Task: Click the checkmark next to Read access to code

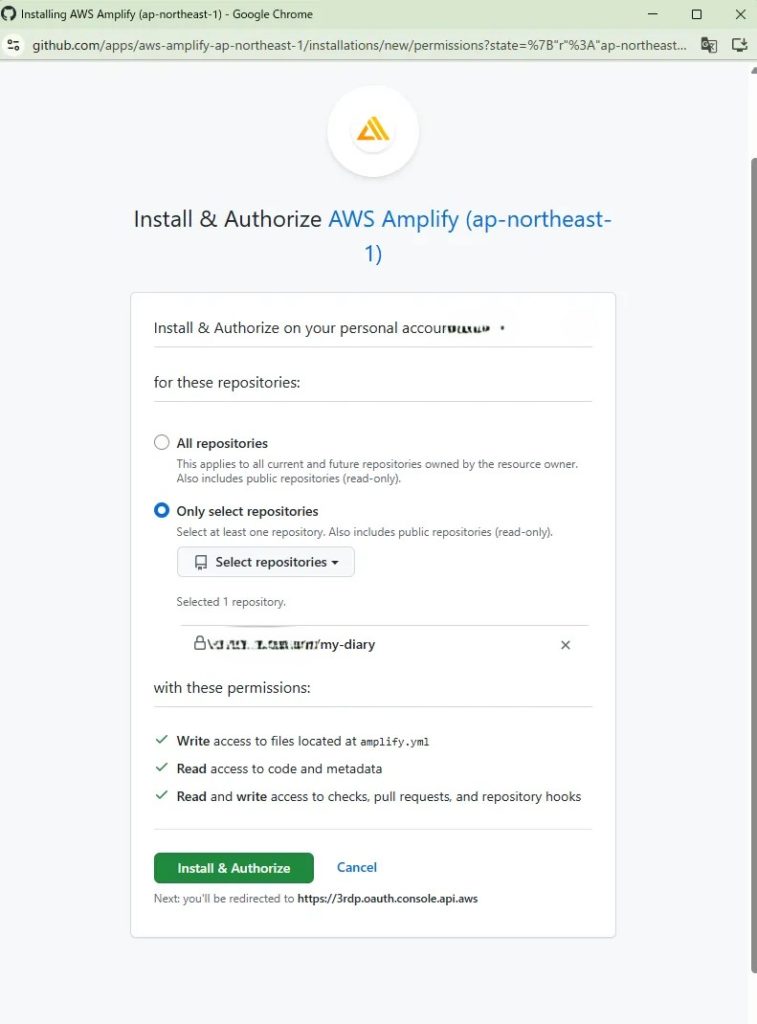Action: (161, 769)
